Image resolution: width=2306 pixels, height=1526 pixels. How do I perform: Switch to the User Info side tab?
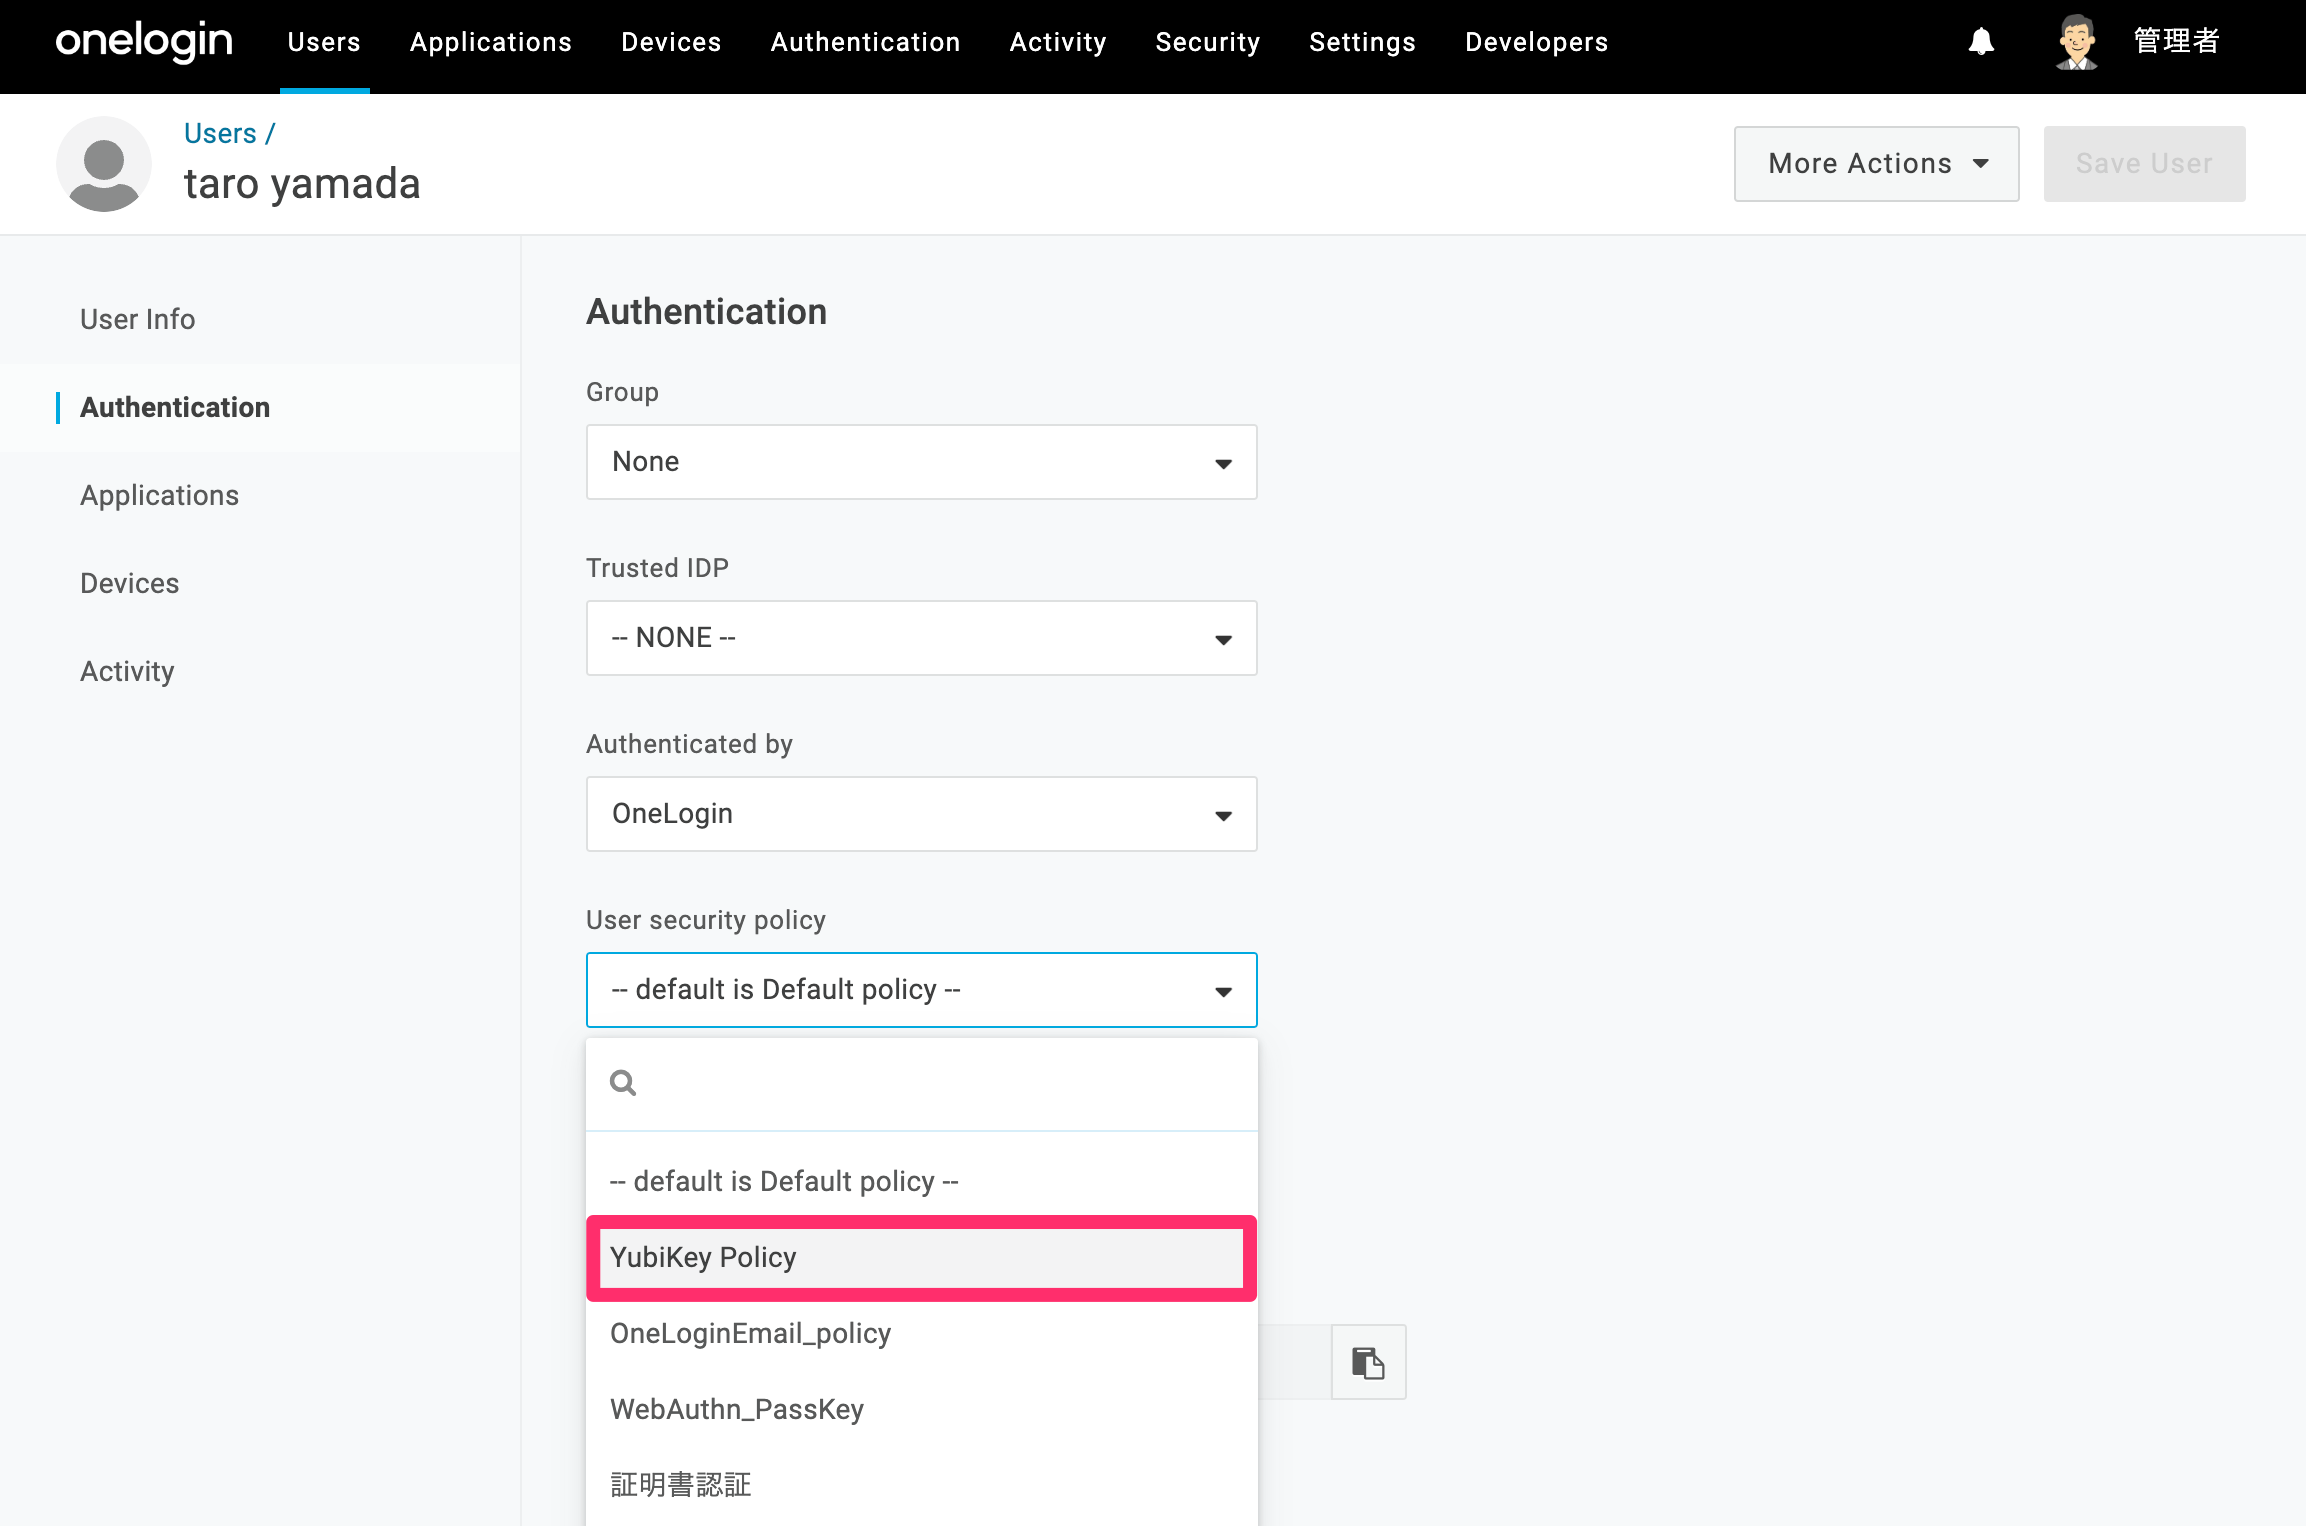(x=138, y=319)
